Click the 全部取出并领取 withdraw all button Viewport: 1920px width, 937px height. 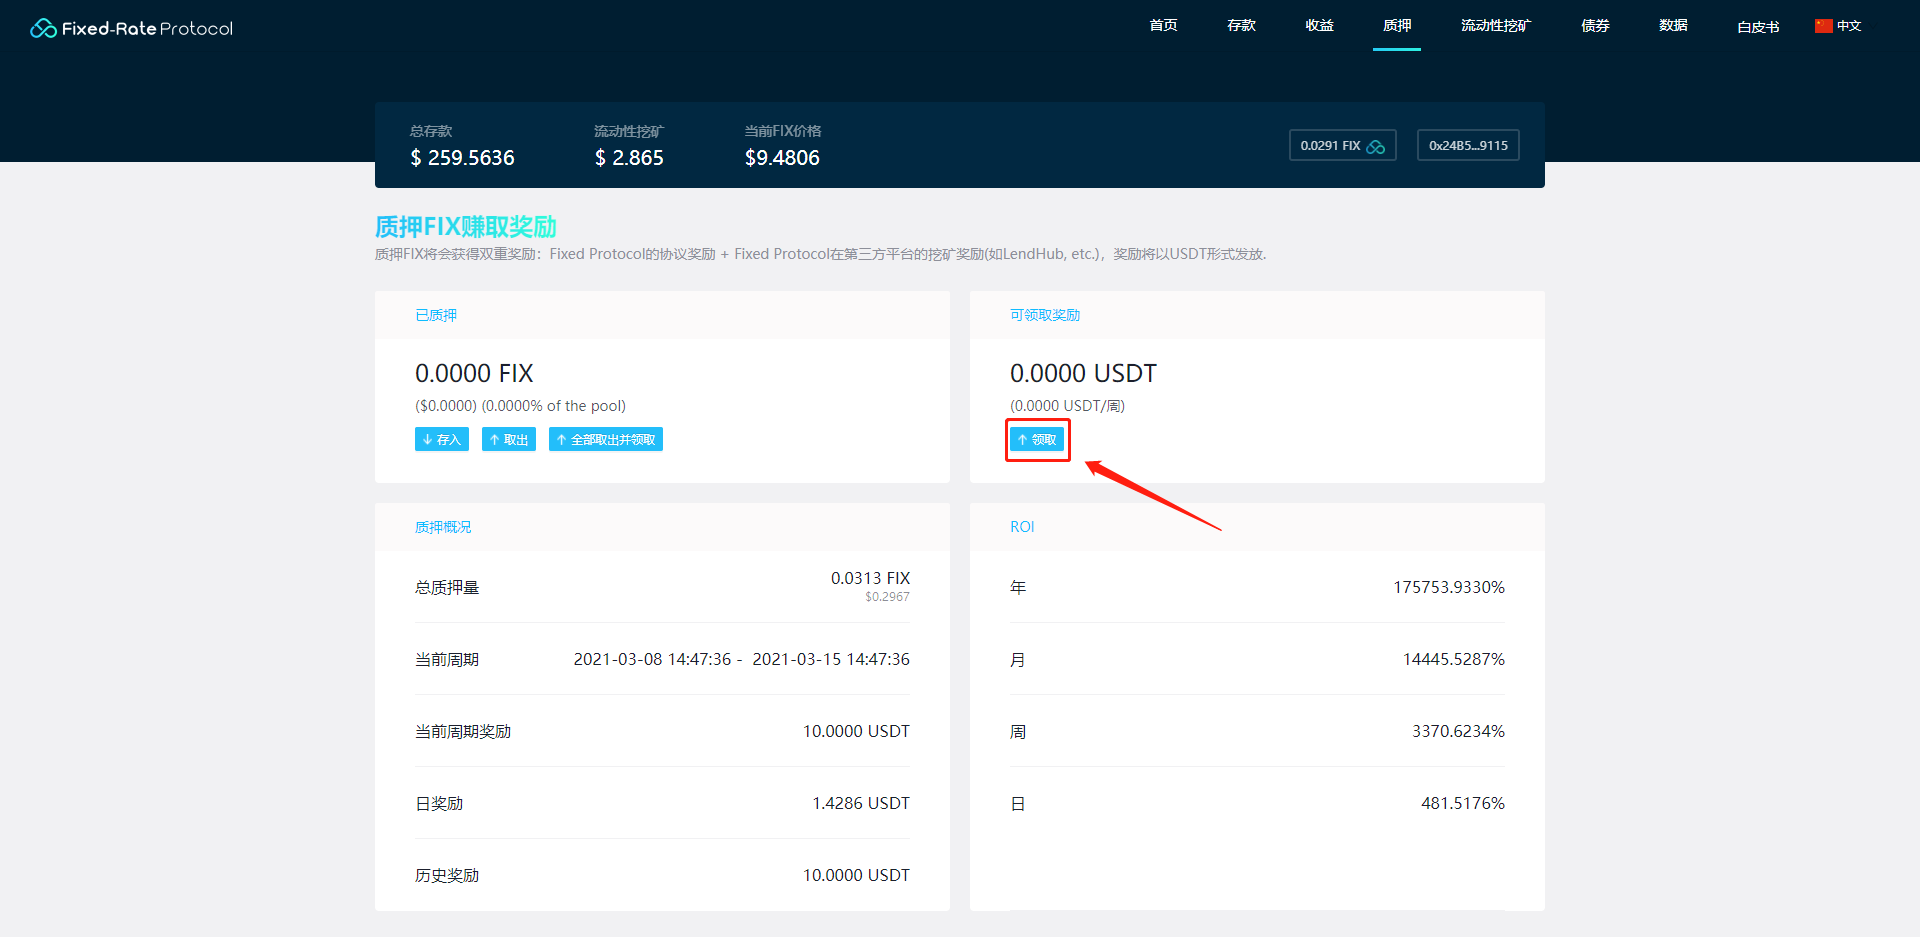pos(606,439)
